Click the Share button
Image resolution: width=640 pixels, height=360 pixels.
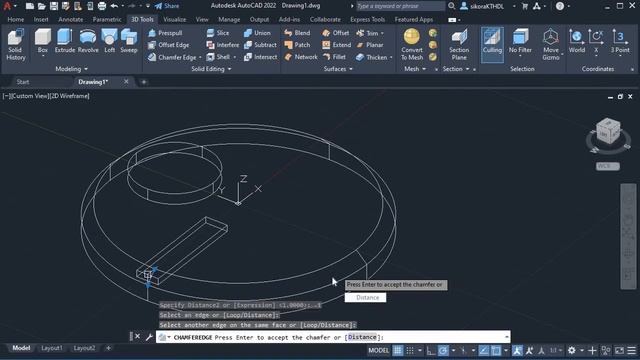click(167, 6)
